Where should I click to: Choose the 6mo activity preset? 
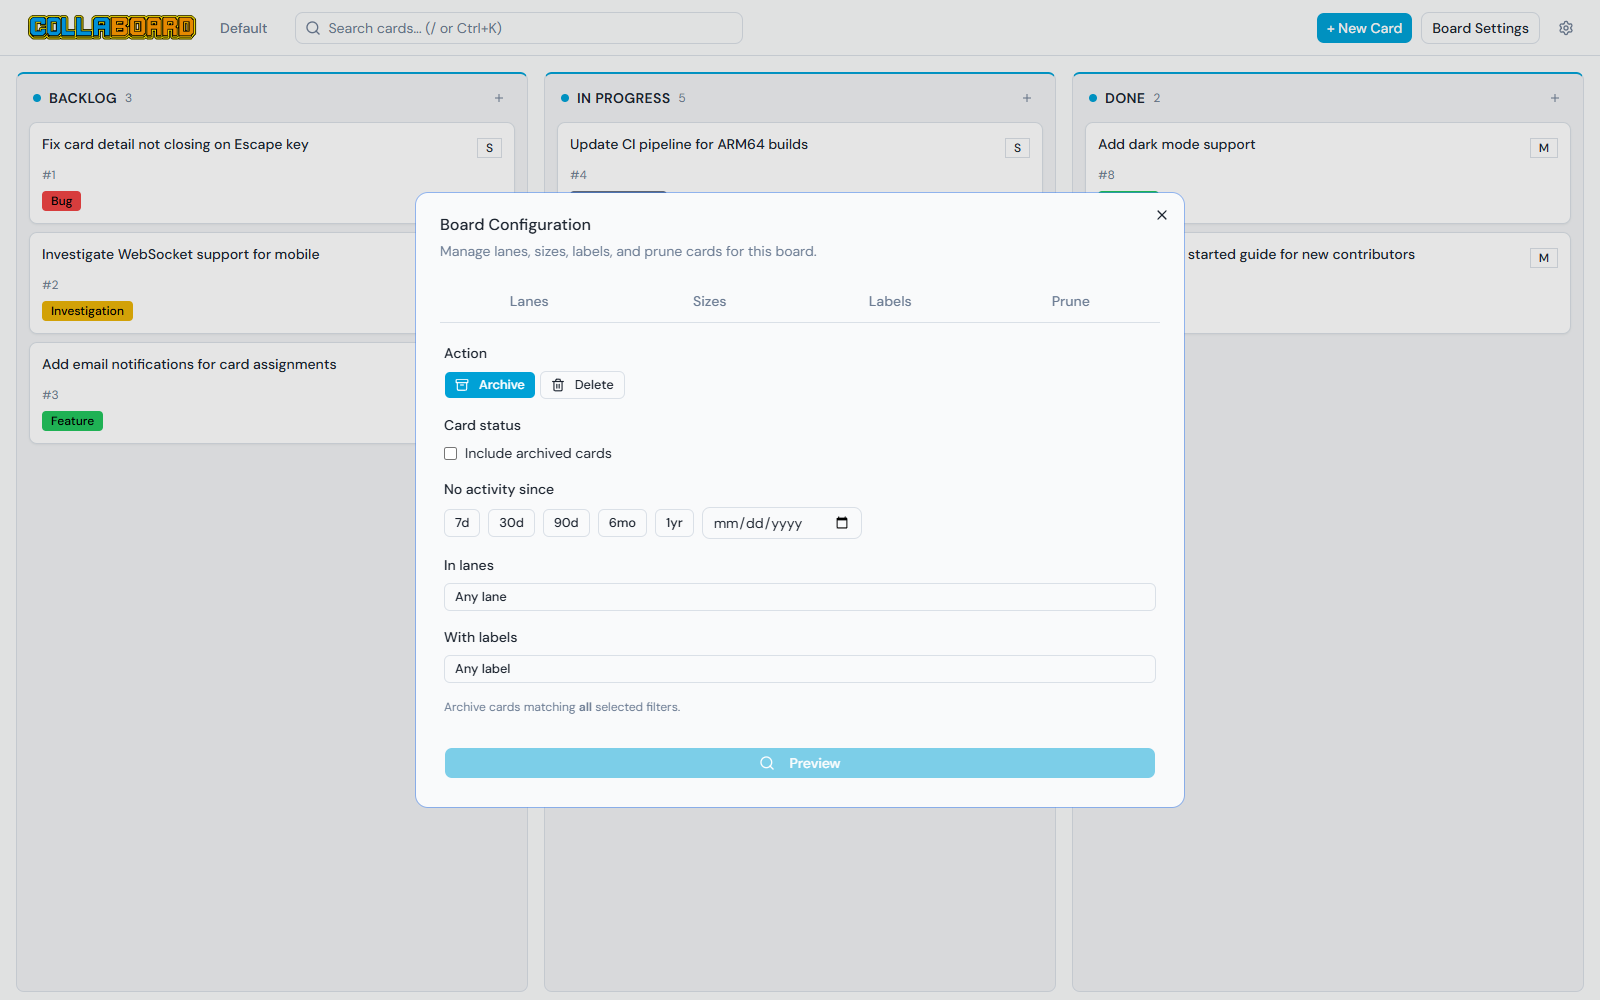622,523
